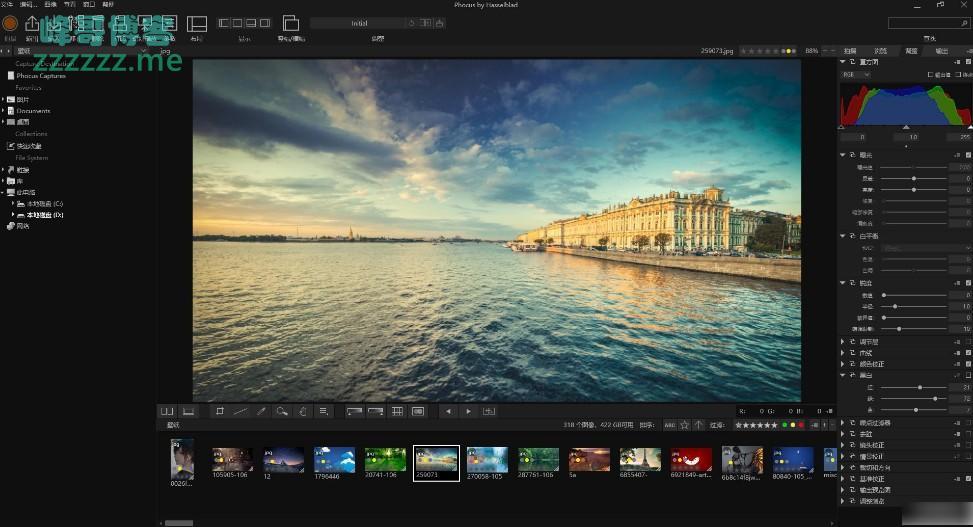The height and width of the screenshot is (527, 973).
Task: Select the 6921849 red thumbnail image
Action: pos(691,460)
